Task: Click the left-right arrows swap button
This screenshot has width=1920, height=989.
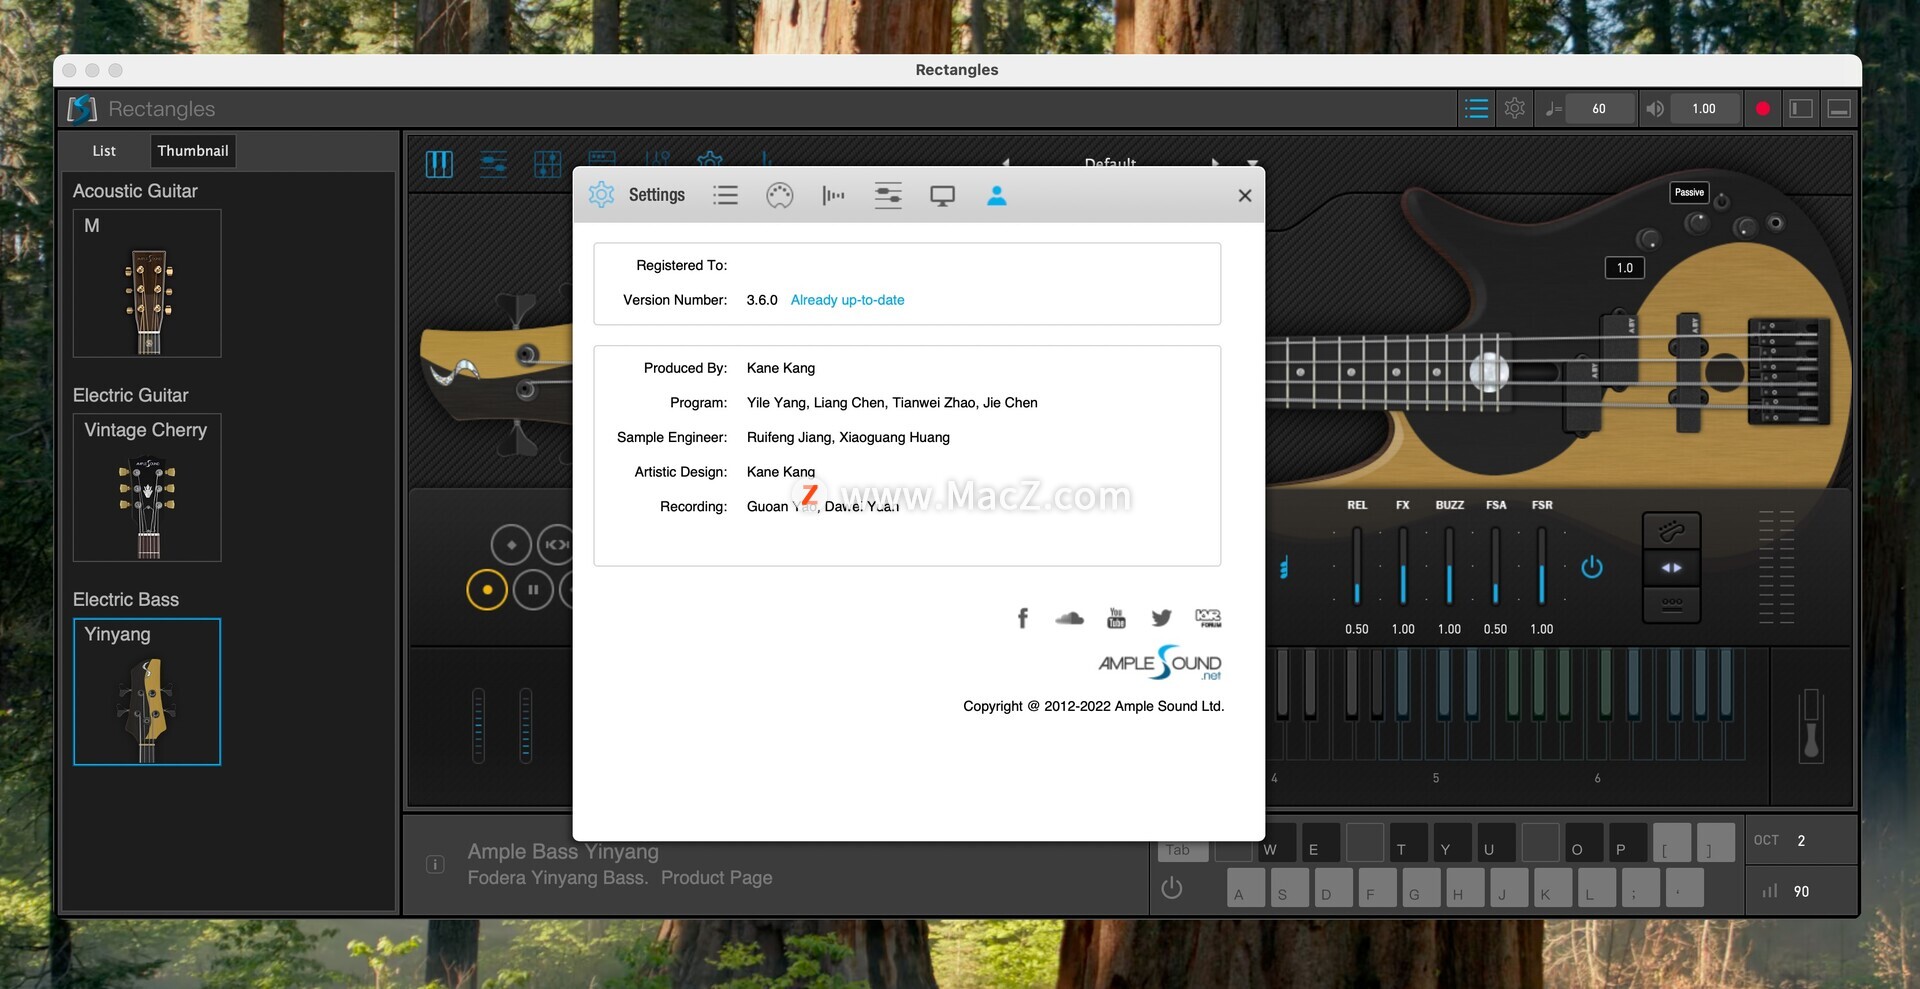Action: 1671,568
